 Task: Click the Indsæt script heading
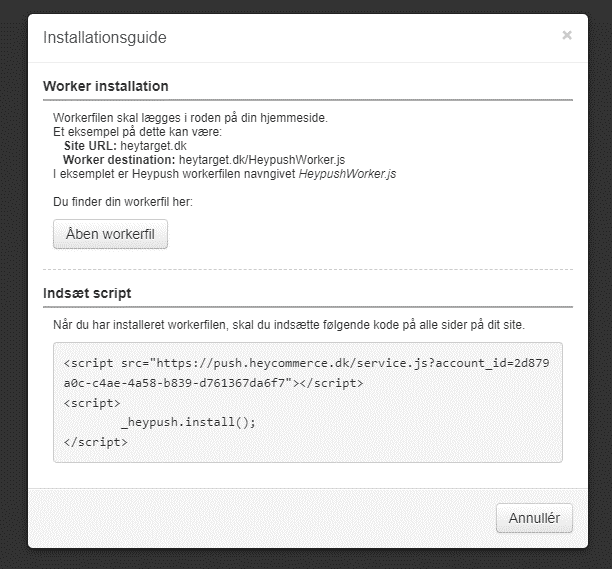point(88,293)
